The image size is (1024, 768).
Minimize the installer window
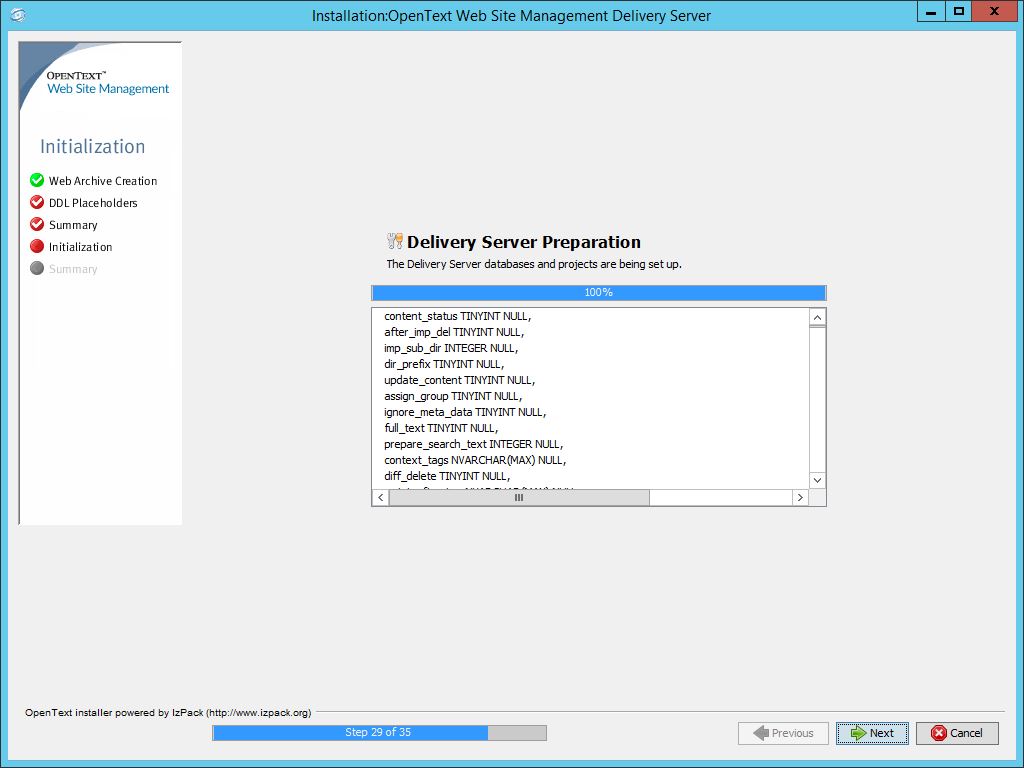(x=931, y=11)
